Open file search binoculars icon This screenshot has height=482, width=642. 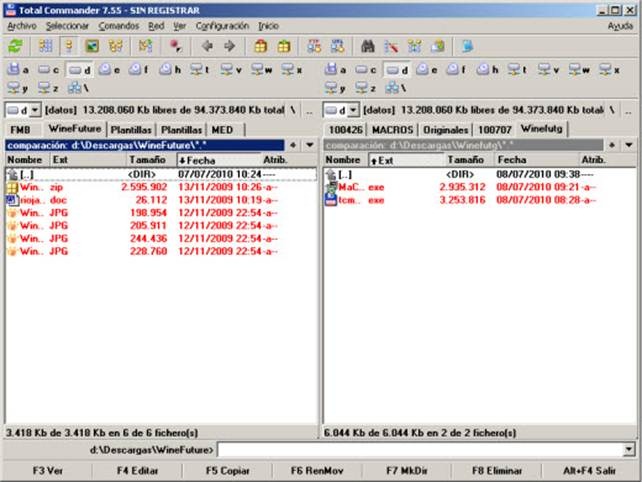coord(368,46)
